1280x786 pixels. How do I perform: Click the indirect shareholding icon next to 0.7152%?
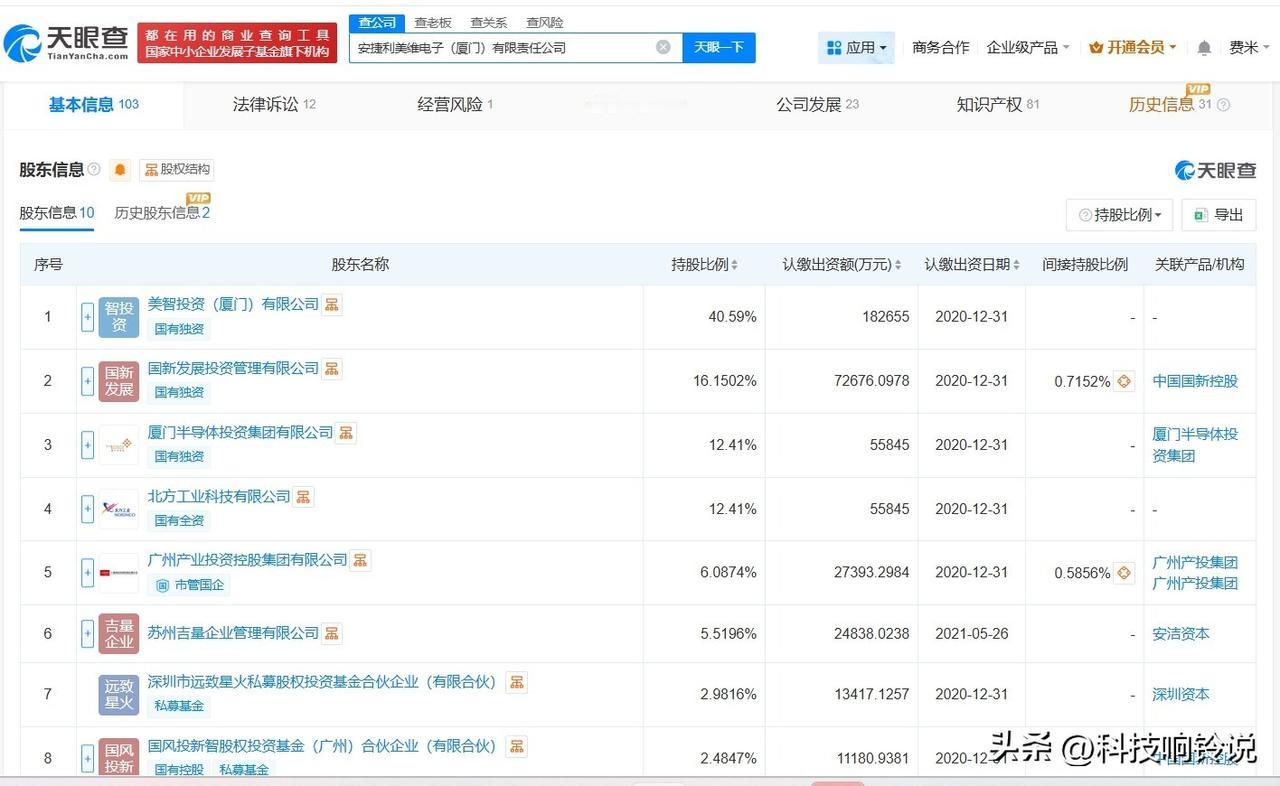click(x=1124, y=381)
